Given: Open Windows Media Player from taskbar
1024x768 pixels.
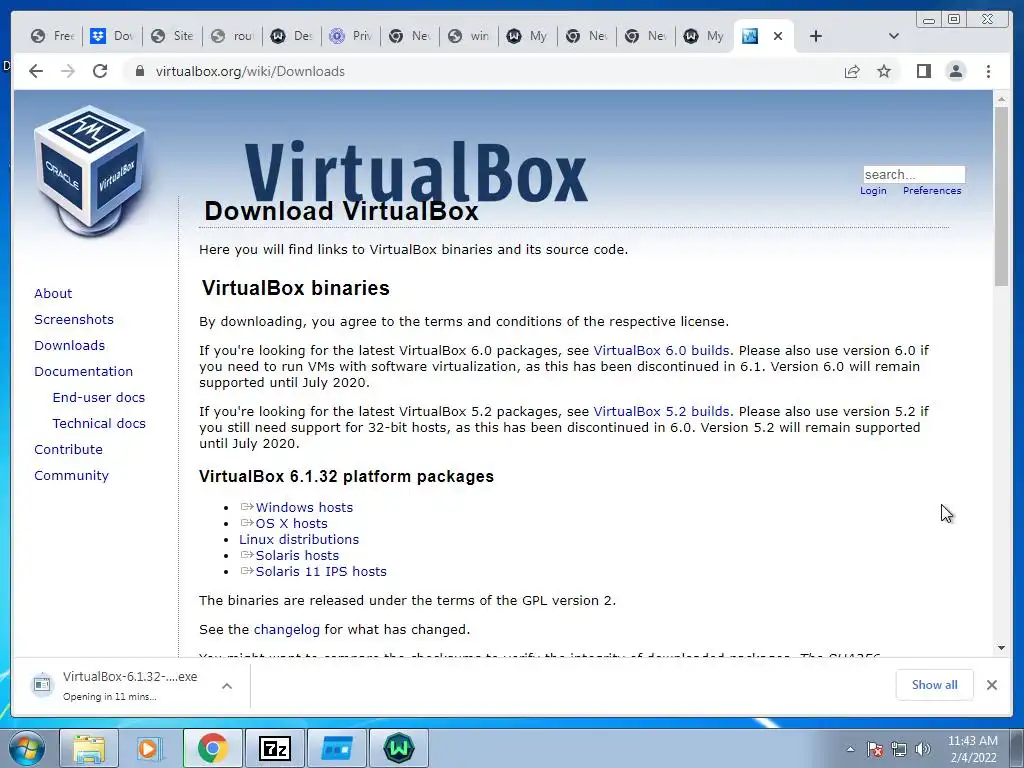Looking at the screenshot, I should click(150, 748).
